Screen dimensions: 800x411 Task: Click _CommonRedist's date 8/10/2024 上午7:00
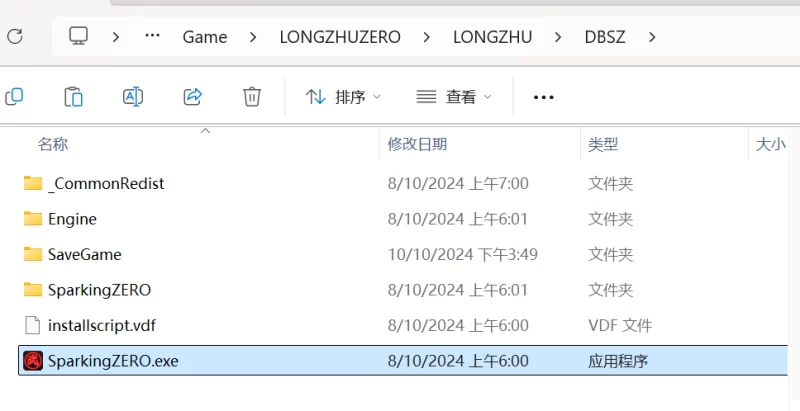(x=458, y=183)
